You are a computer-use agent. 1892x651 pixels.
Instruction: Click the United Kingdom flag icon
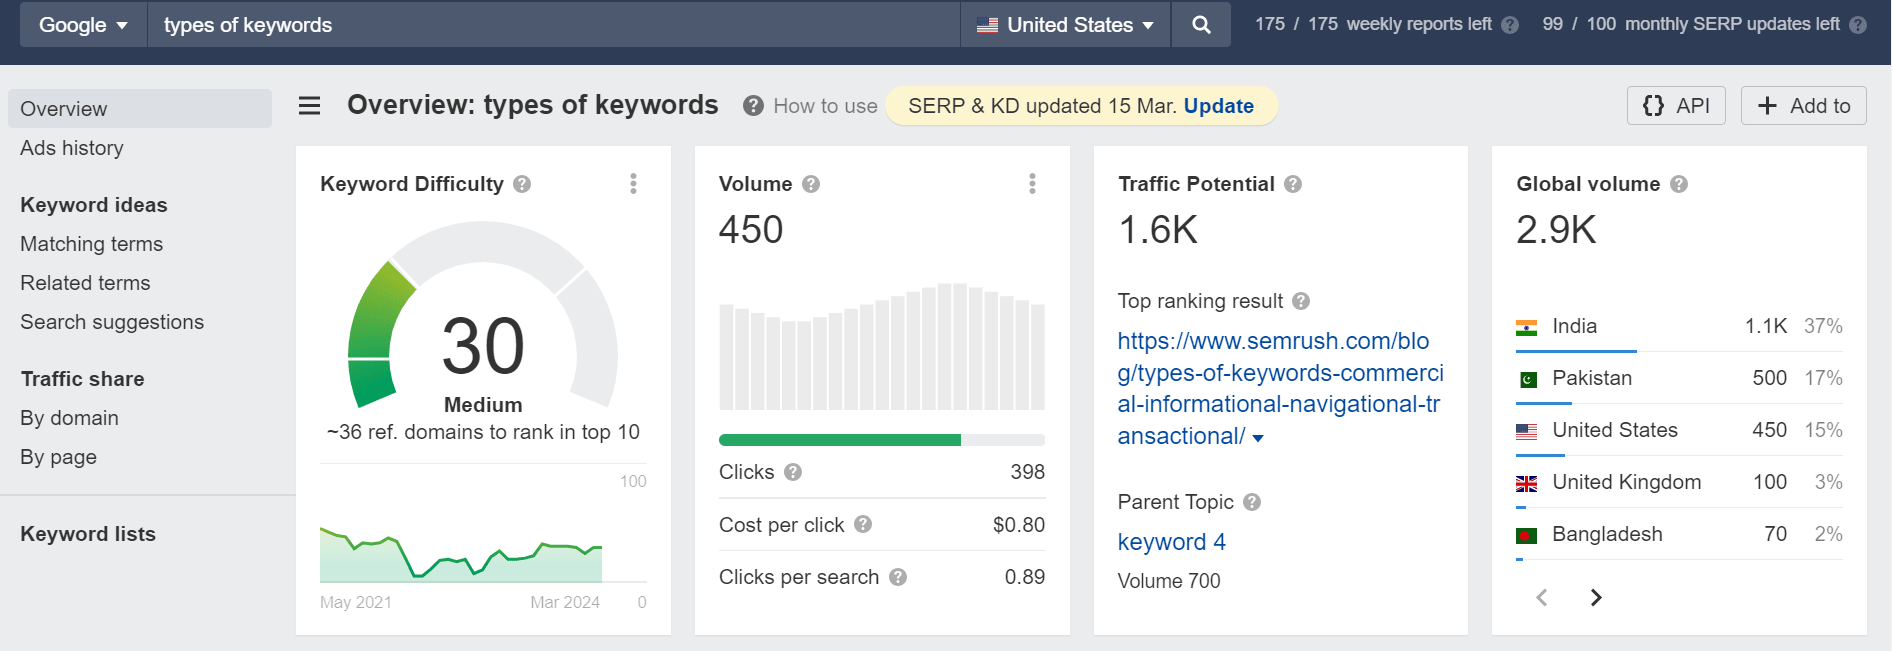1527,483
